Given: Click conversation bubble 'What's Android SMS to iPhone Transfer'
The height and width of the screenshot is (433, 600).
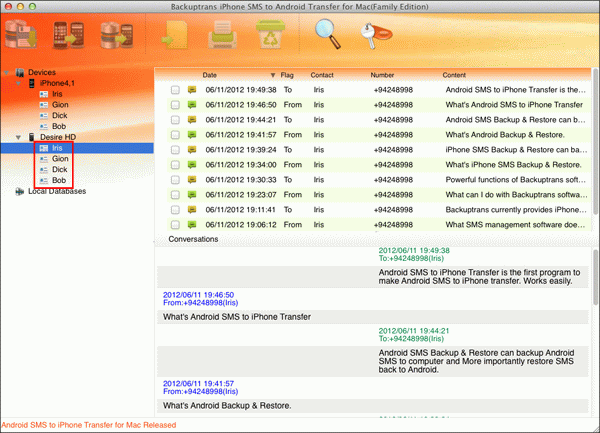Looking at the screenshot, I should coord(372,317).
